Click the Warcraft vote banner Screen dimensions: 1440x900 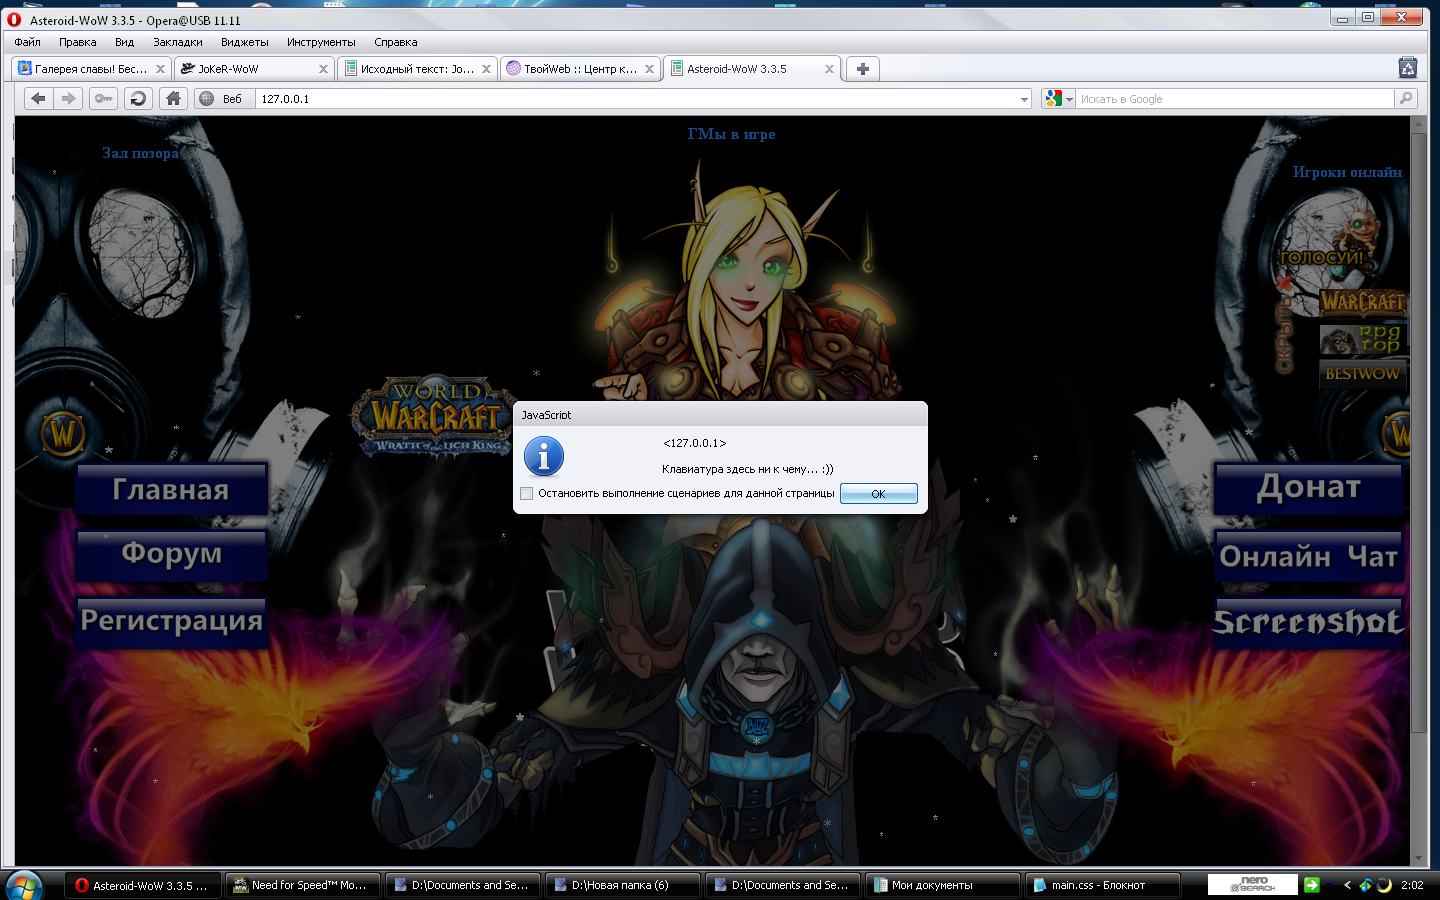[x=1362, y=302]
